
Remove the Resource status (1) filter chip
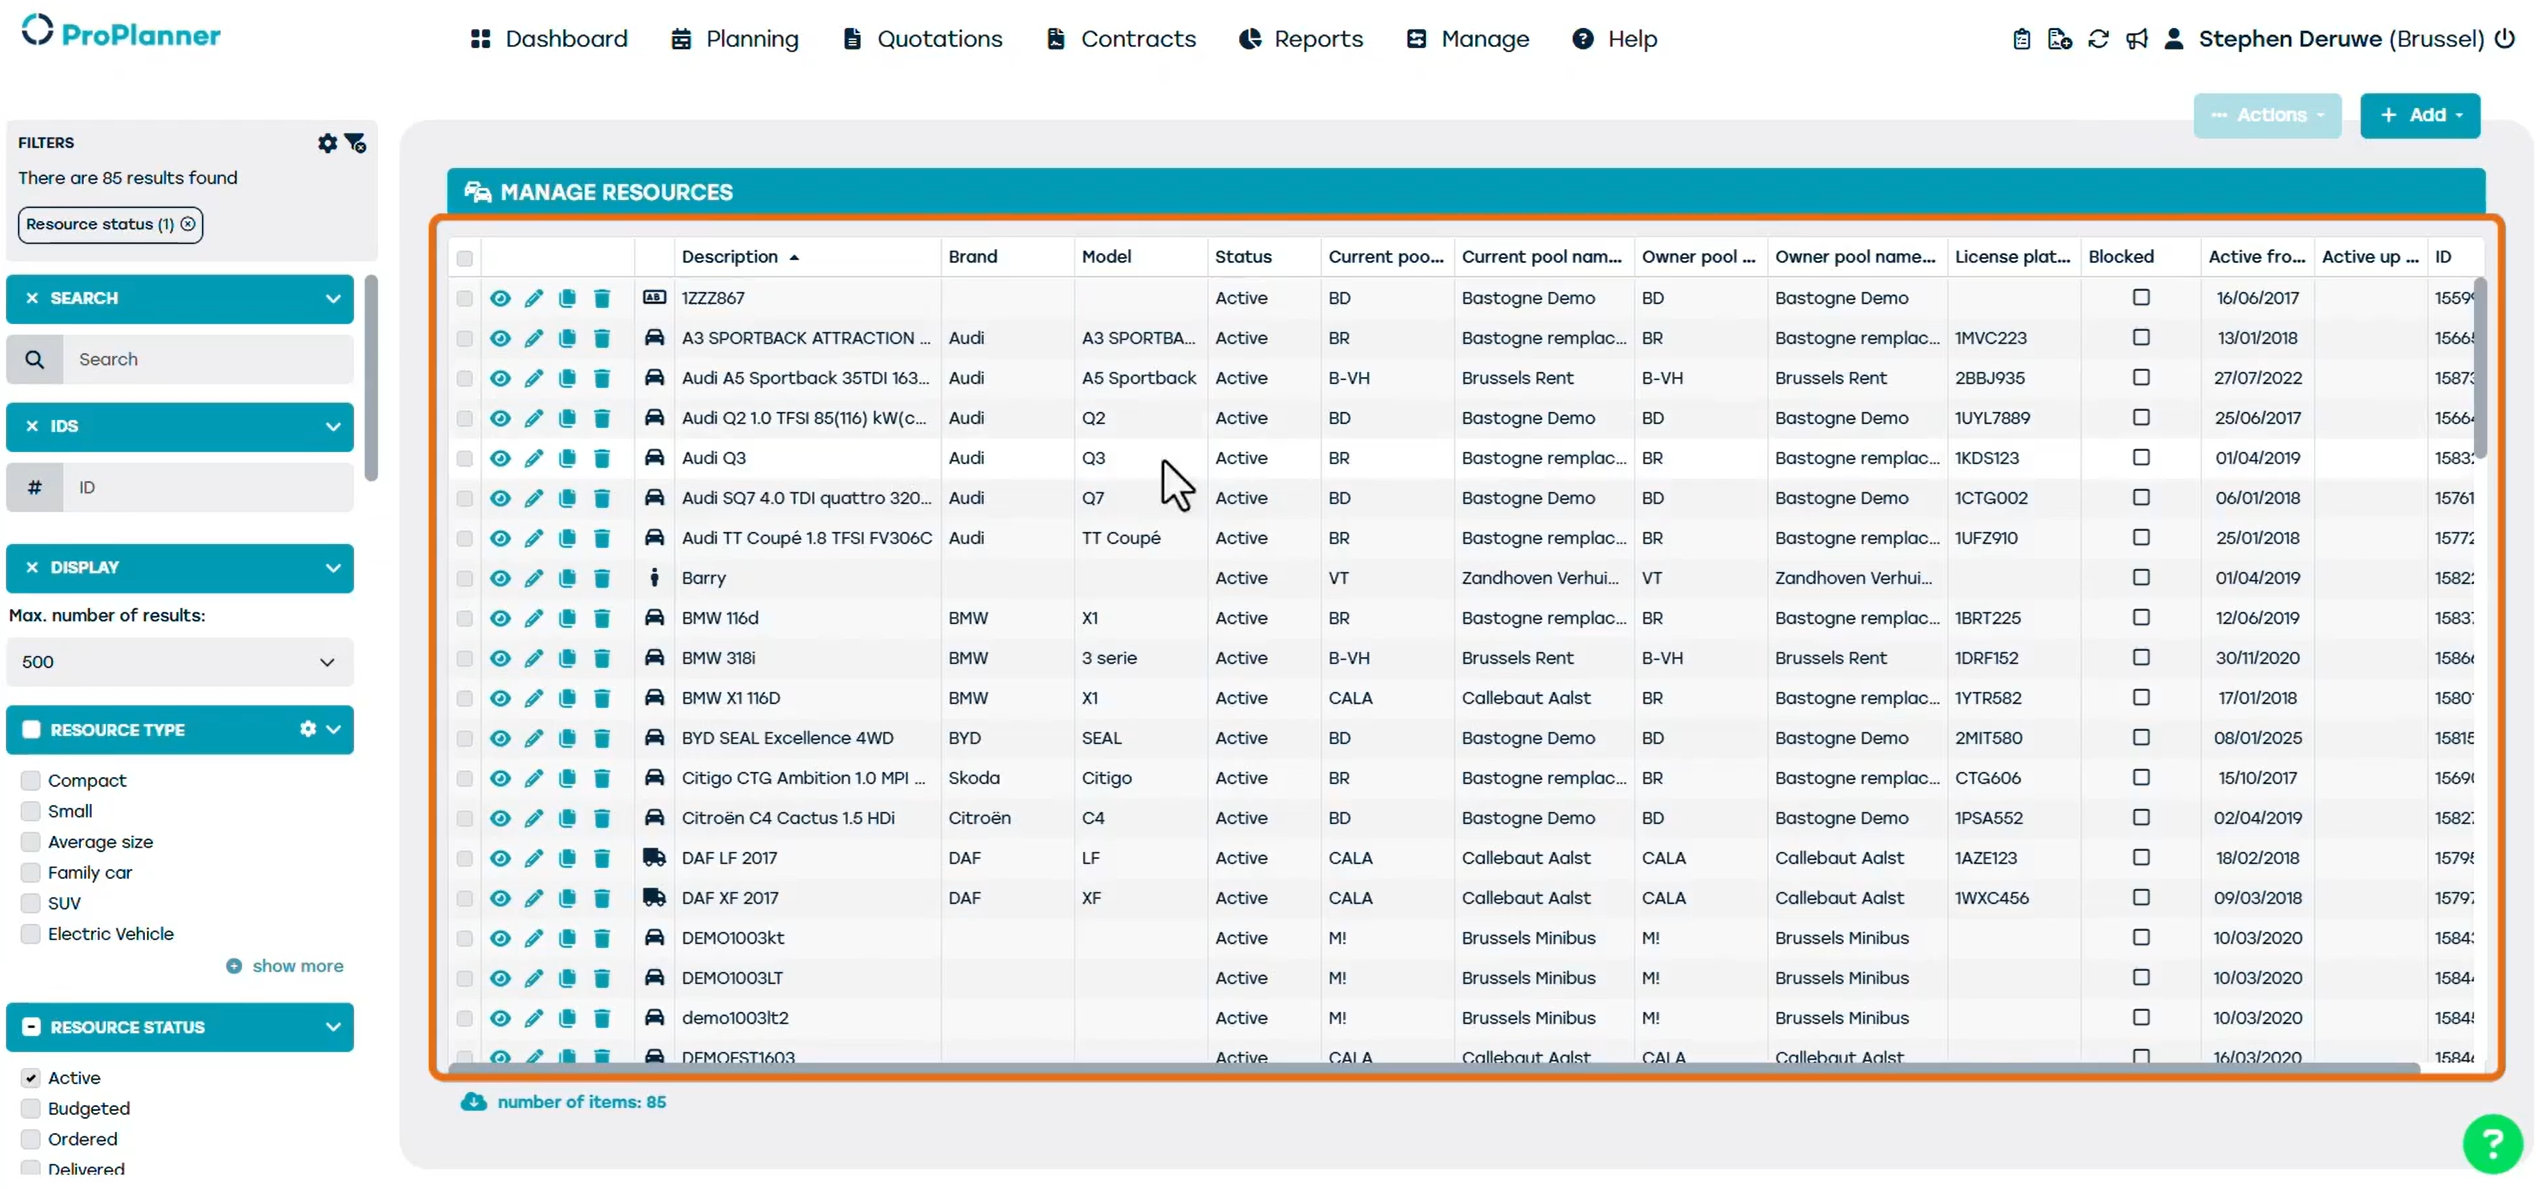tap(188, 224)
